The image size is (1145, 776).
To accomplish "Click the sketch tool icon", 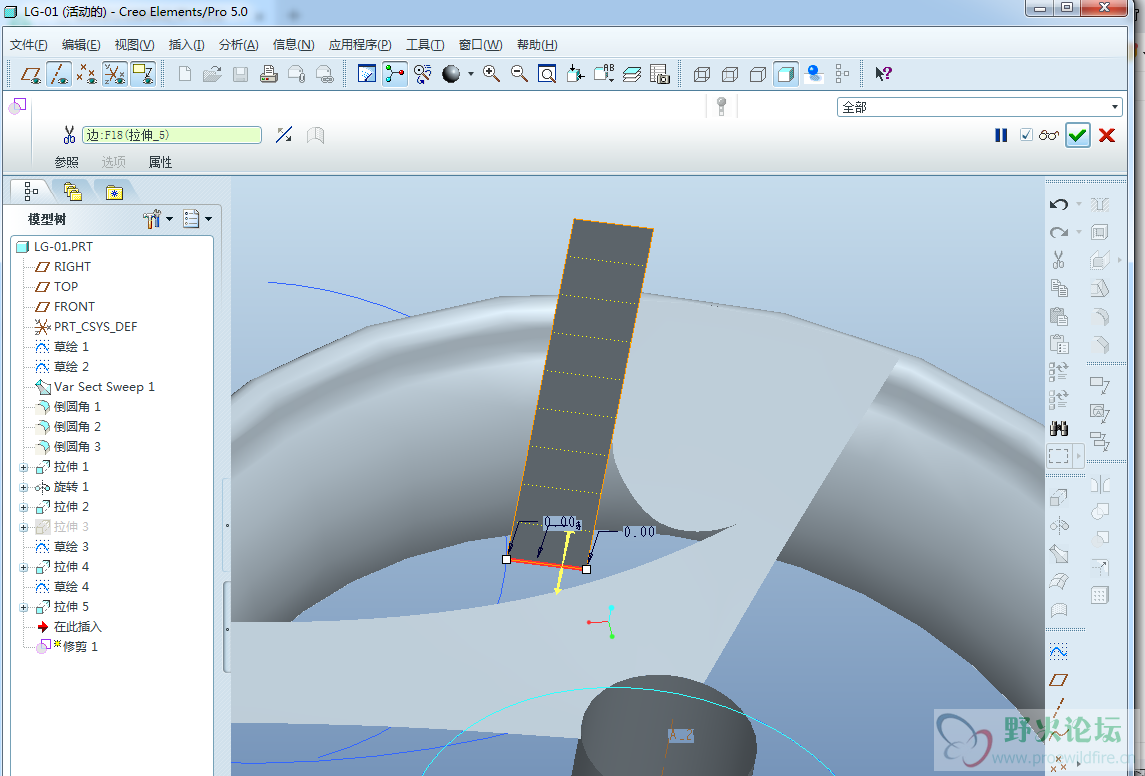I will pyautogui.click(x=1059, y=651).
